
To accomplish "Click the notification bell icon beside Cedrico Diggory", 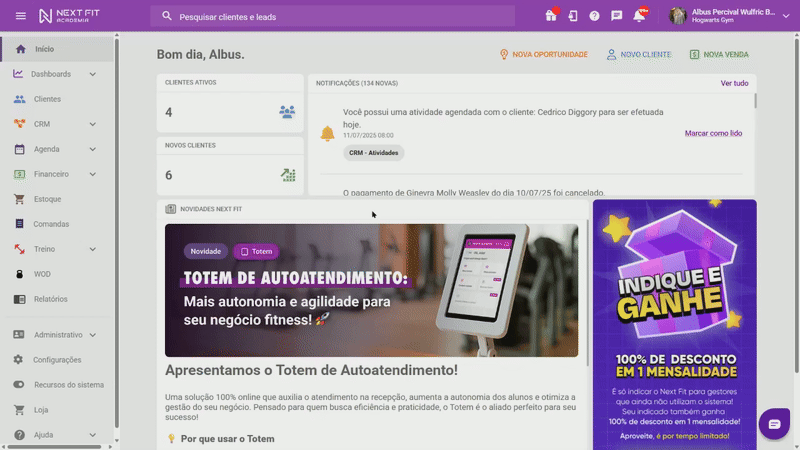I will click(328, 133).
